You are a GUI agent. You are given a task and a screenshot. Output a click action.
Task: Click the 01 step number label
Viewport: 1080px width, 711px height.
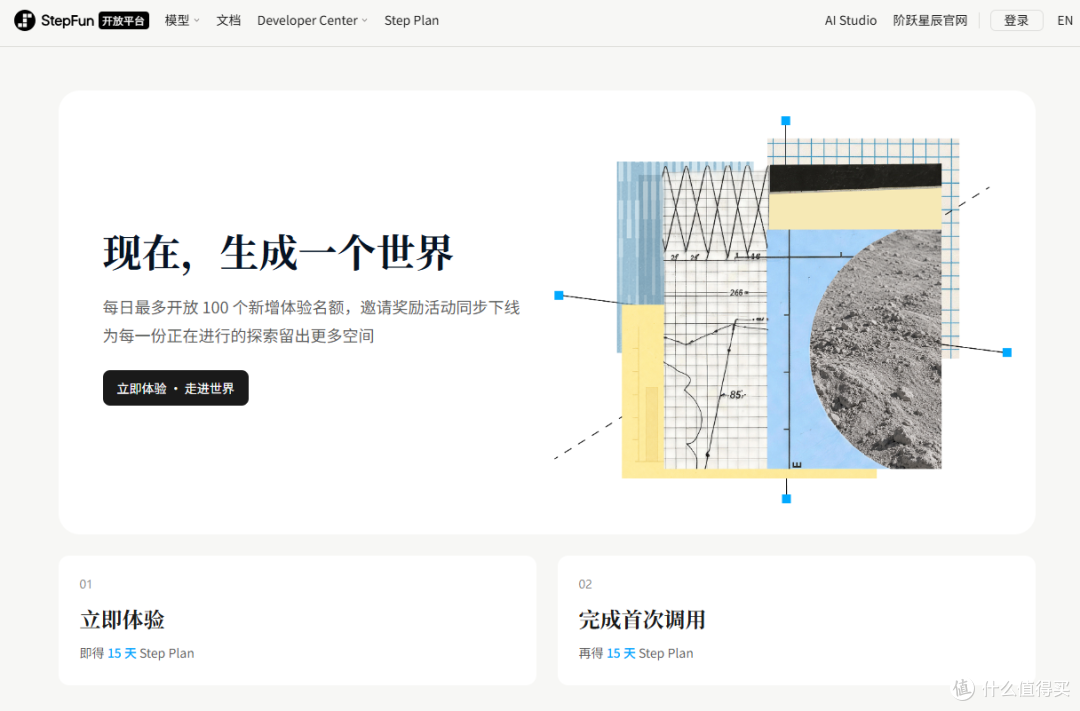(x=85, y=584)
